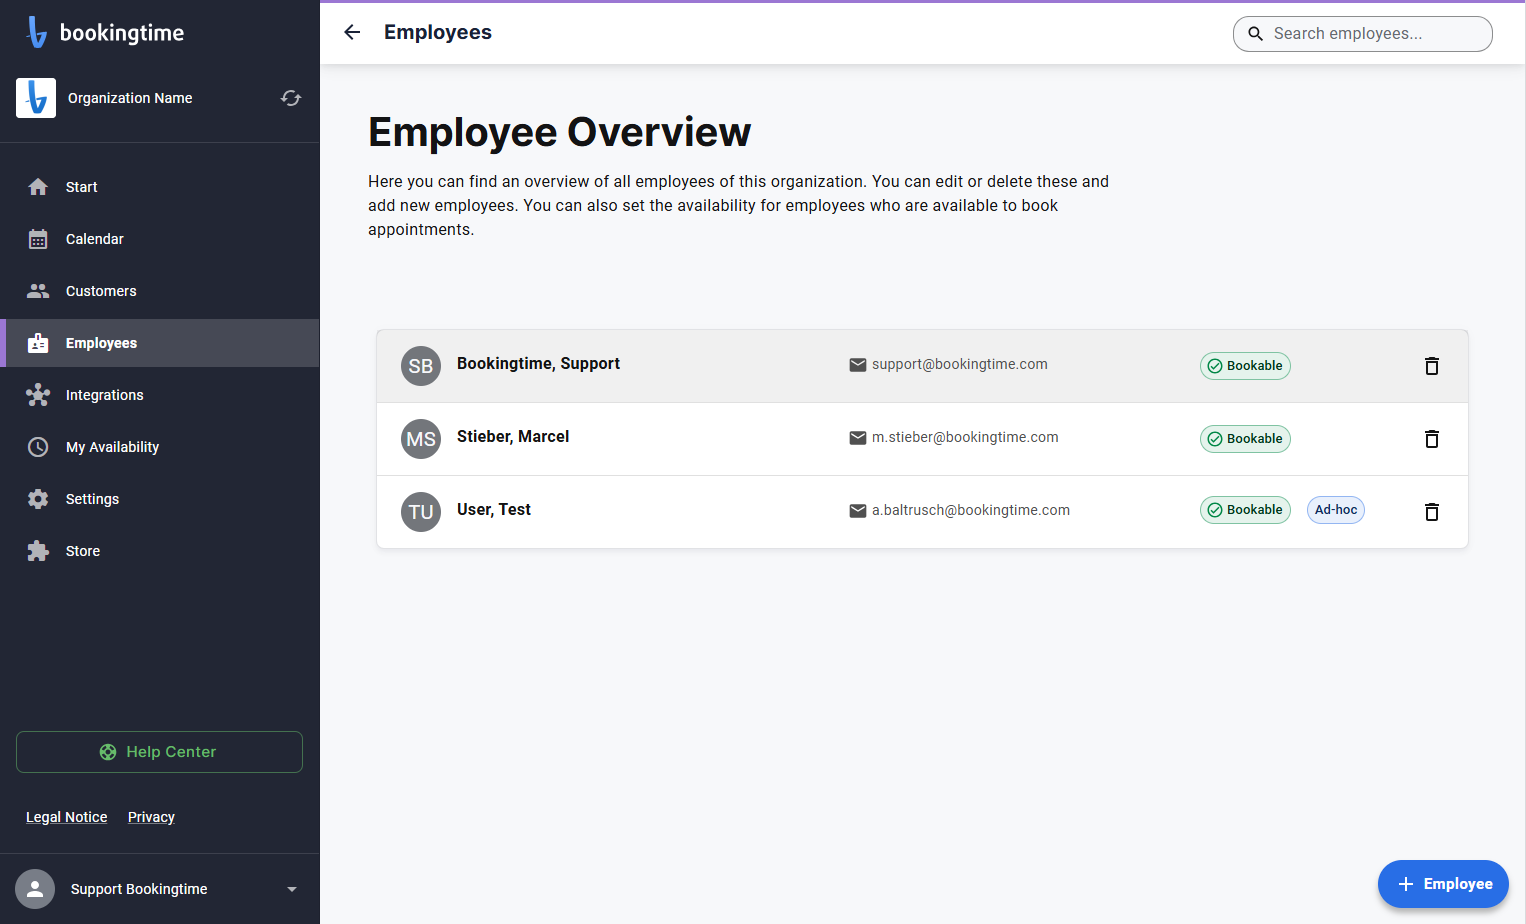Click the Ad-hoc badge for User, Test

(1336, 510)
